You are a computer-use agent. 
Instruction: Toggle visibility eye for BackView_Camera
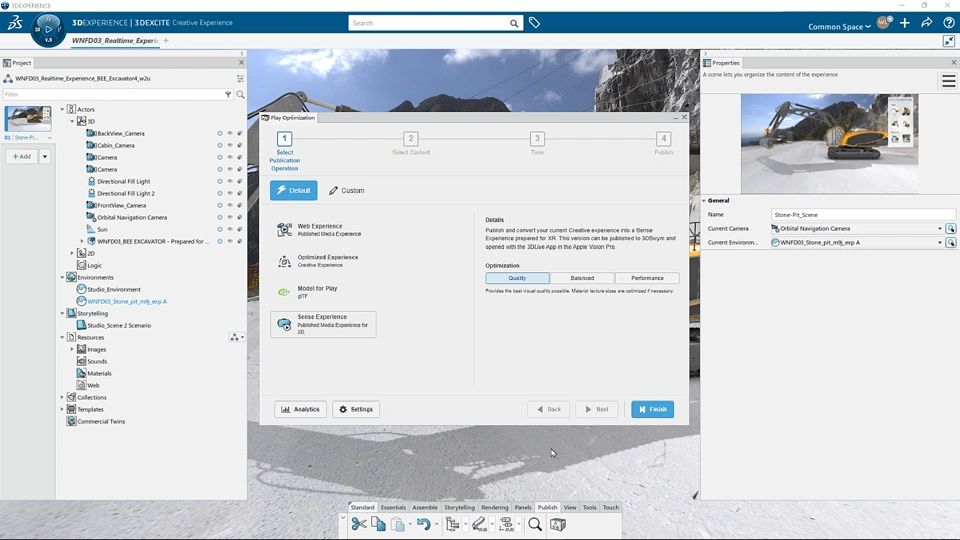coord(230,133)
